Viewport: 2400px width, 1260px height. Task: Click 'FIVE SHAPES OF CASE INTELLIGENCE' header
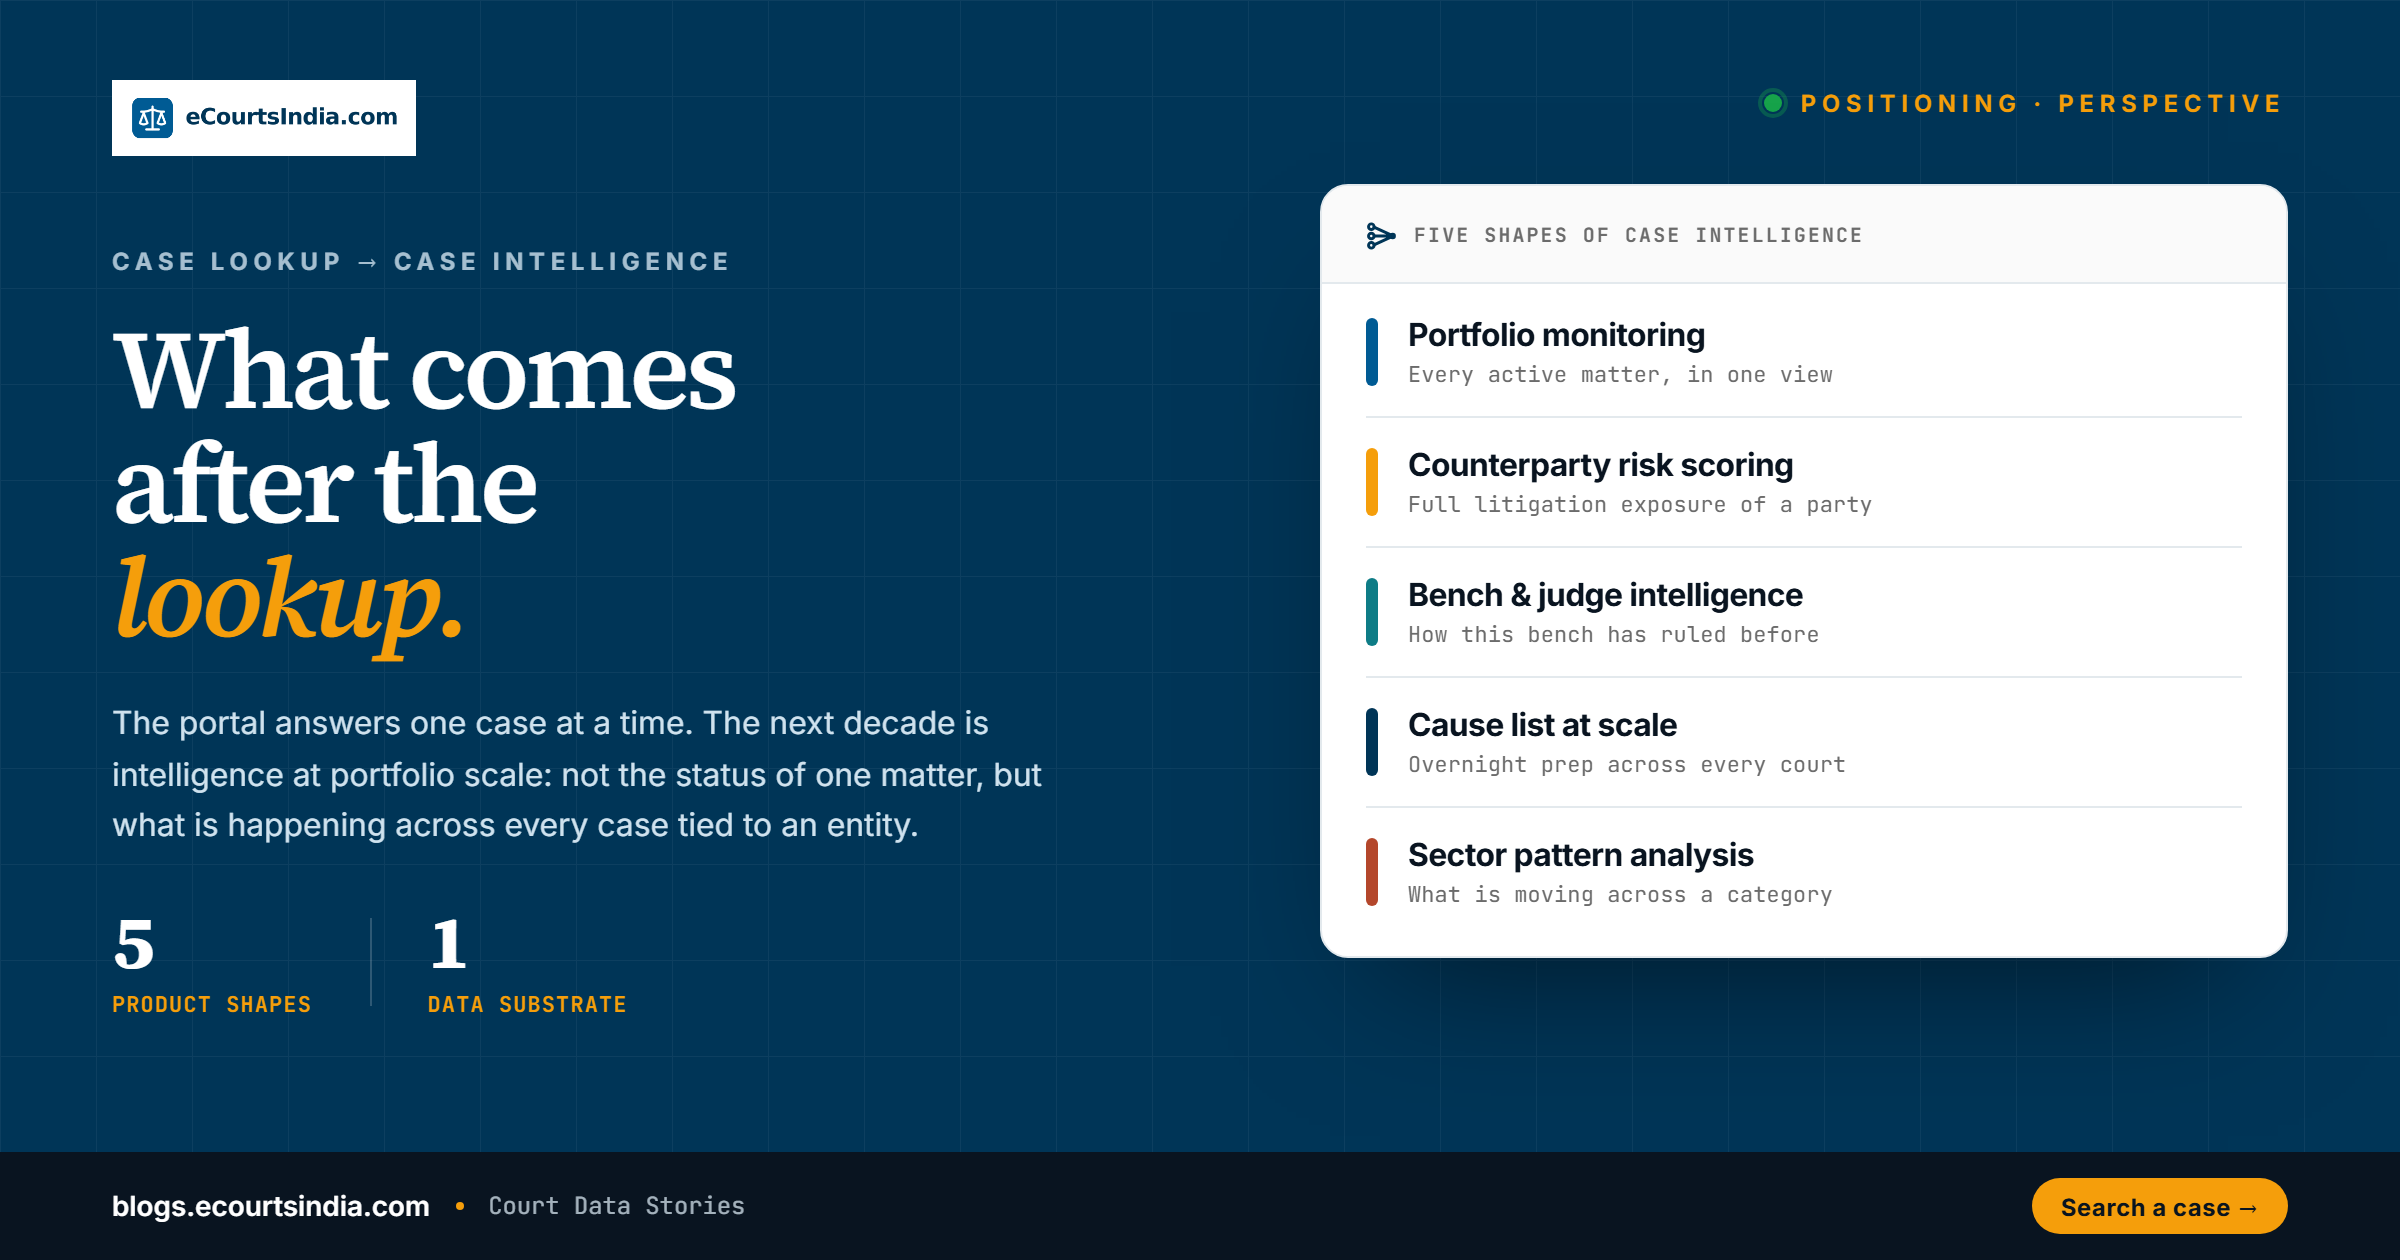[x=1638, y=236]
